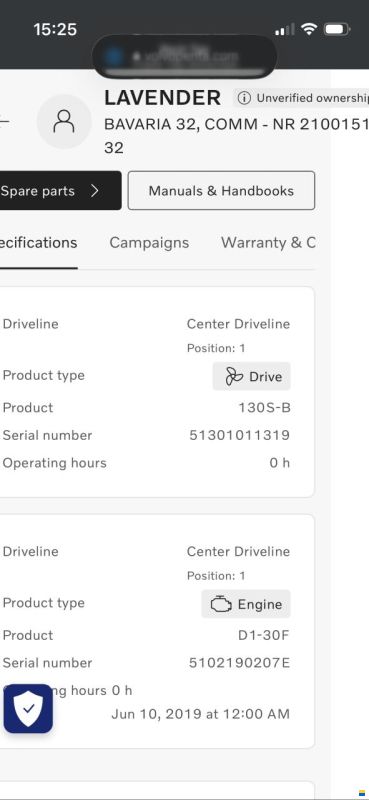Select serial number 51301011319

(239, 435)
